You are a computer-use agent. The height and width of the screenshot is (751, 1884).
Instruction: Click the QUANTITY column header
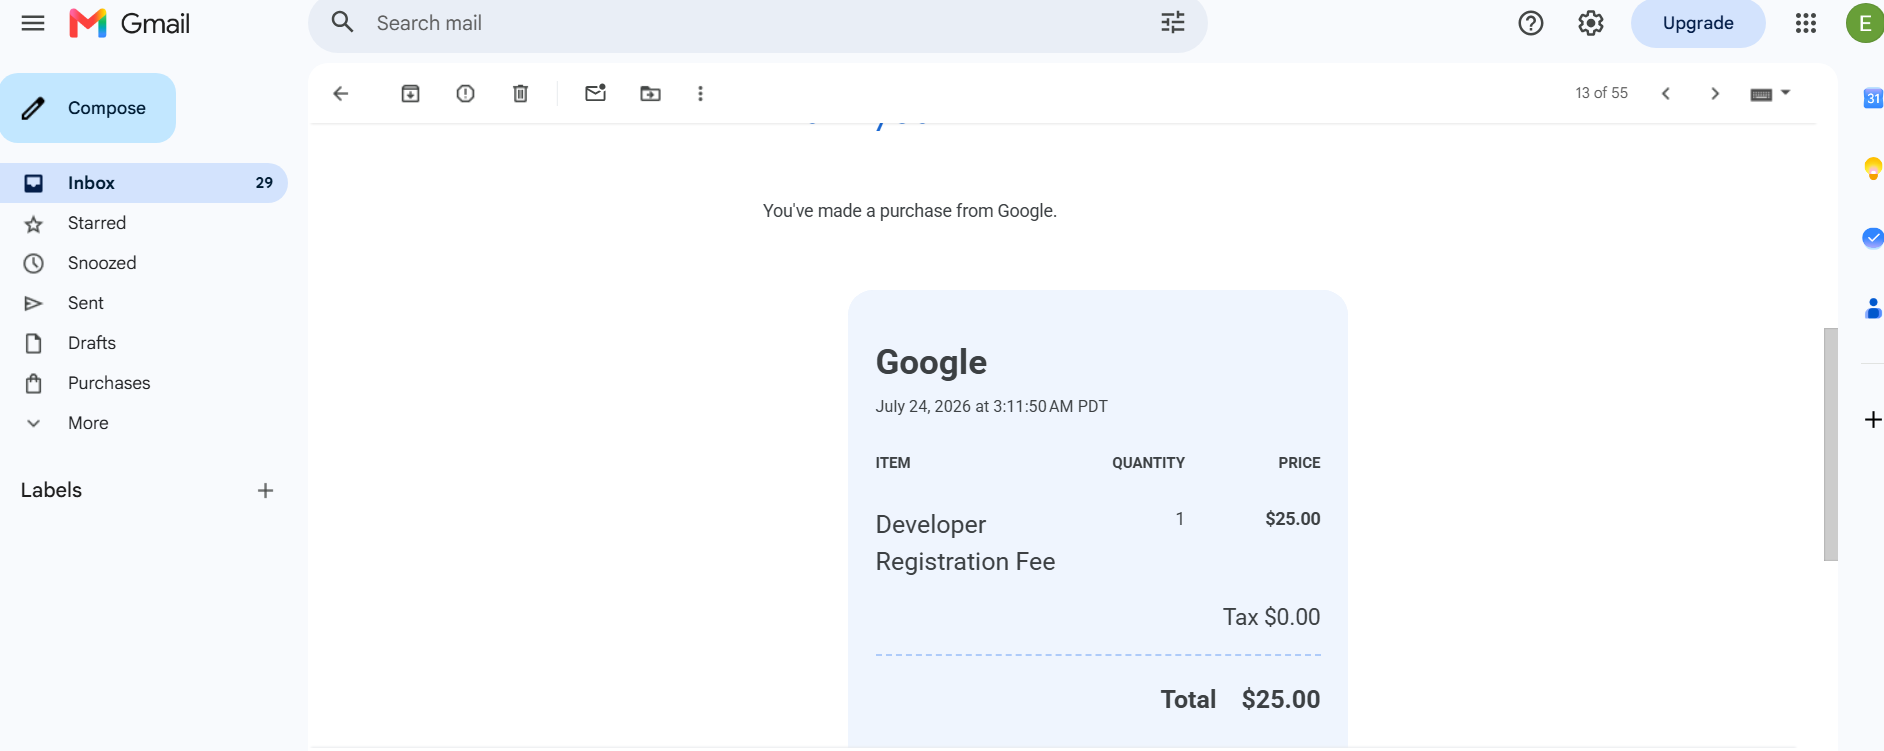click(x=1148, y=463)
